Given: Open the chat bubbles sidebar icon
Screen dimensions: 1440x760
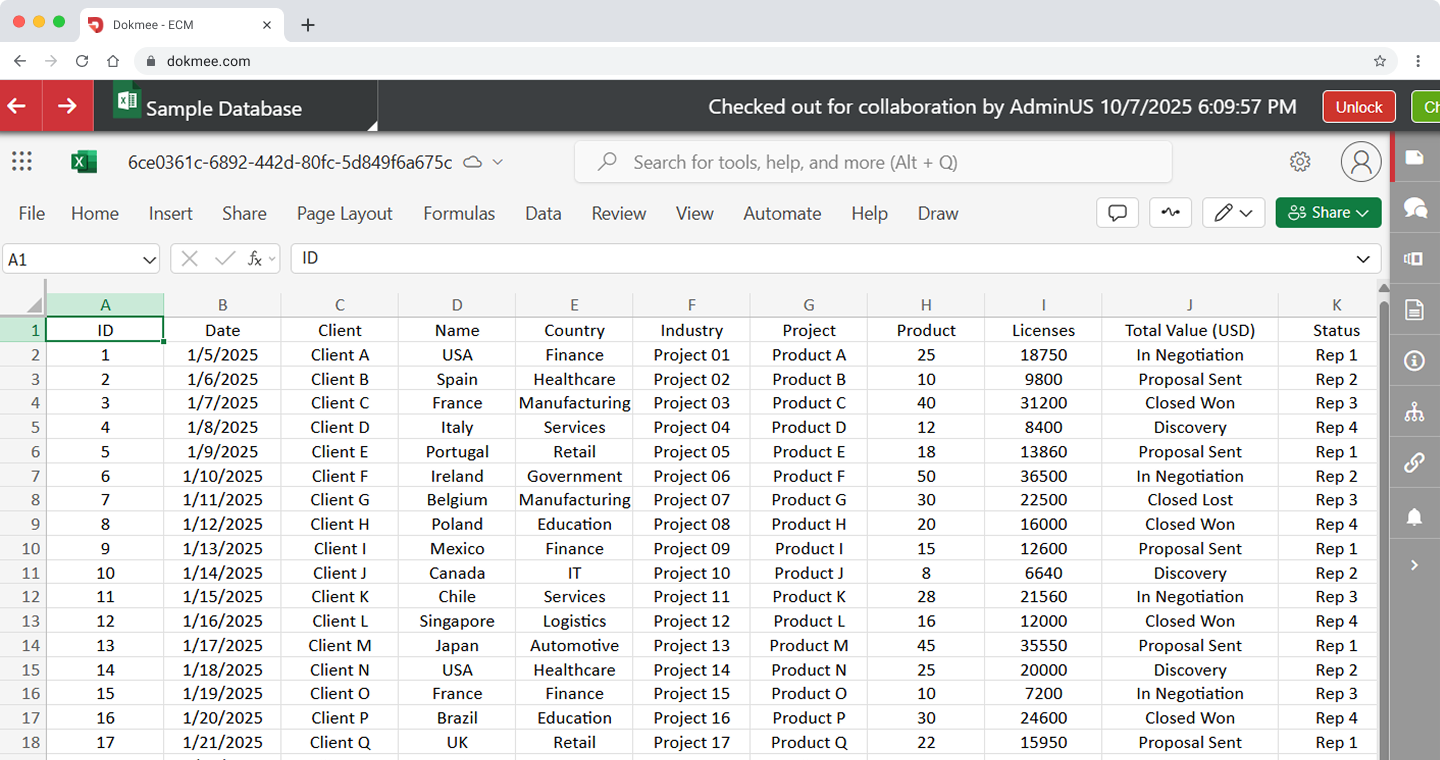Looking at the screenshot, I should 1414,208.
